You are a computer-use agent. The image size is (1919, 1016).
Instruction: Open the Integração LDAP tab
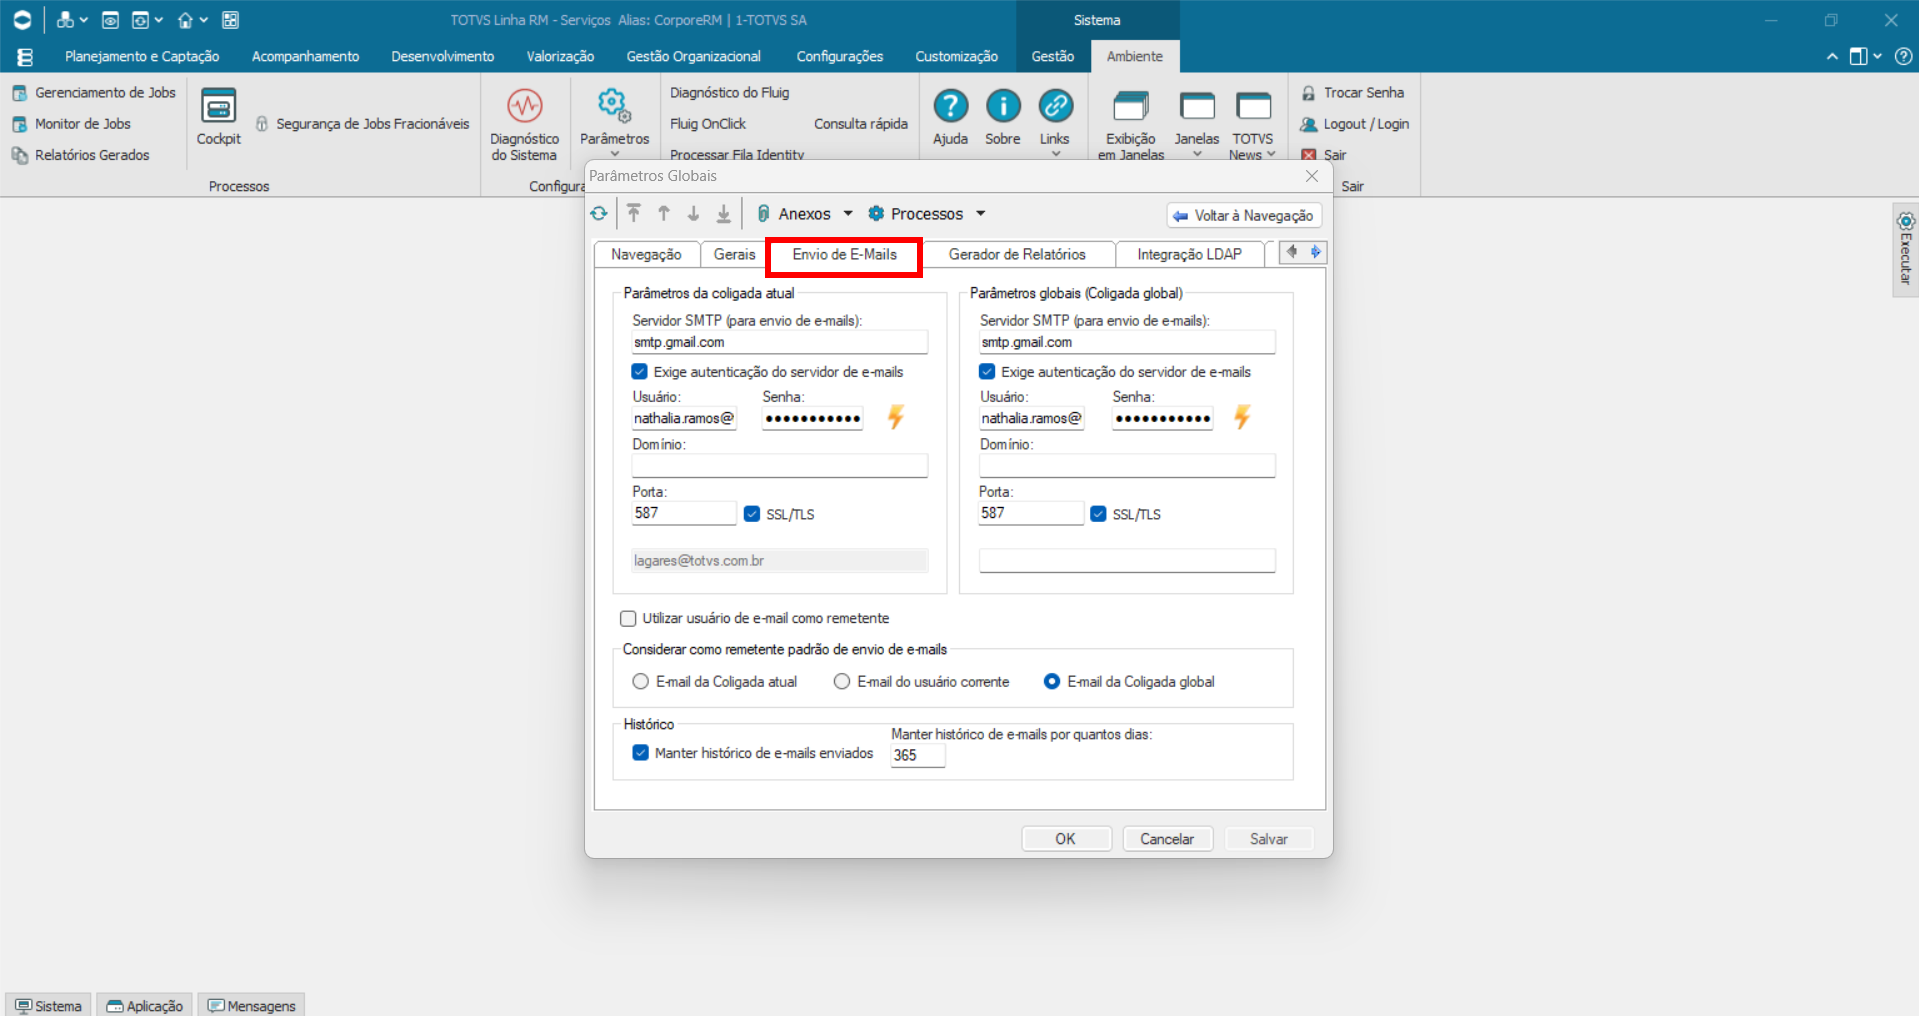point(1189,255)
